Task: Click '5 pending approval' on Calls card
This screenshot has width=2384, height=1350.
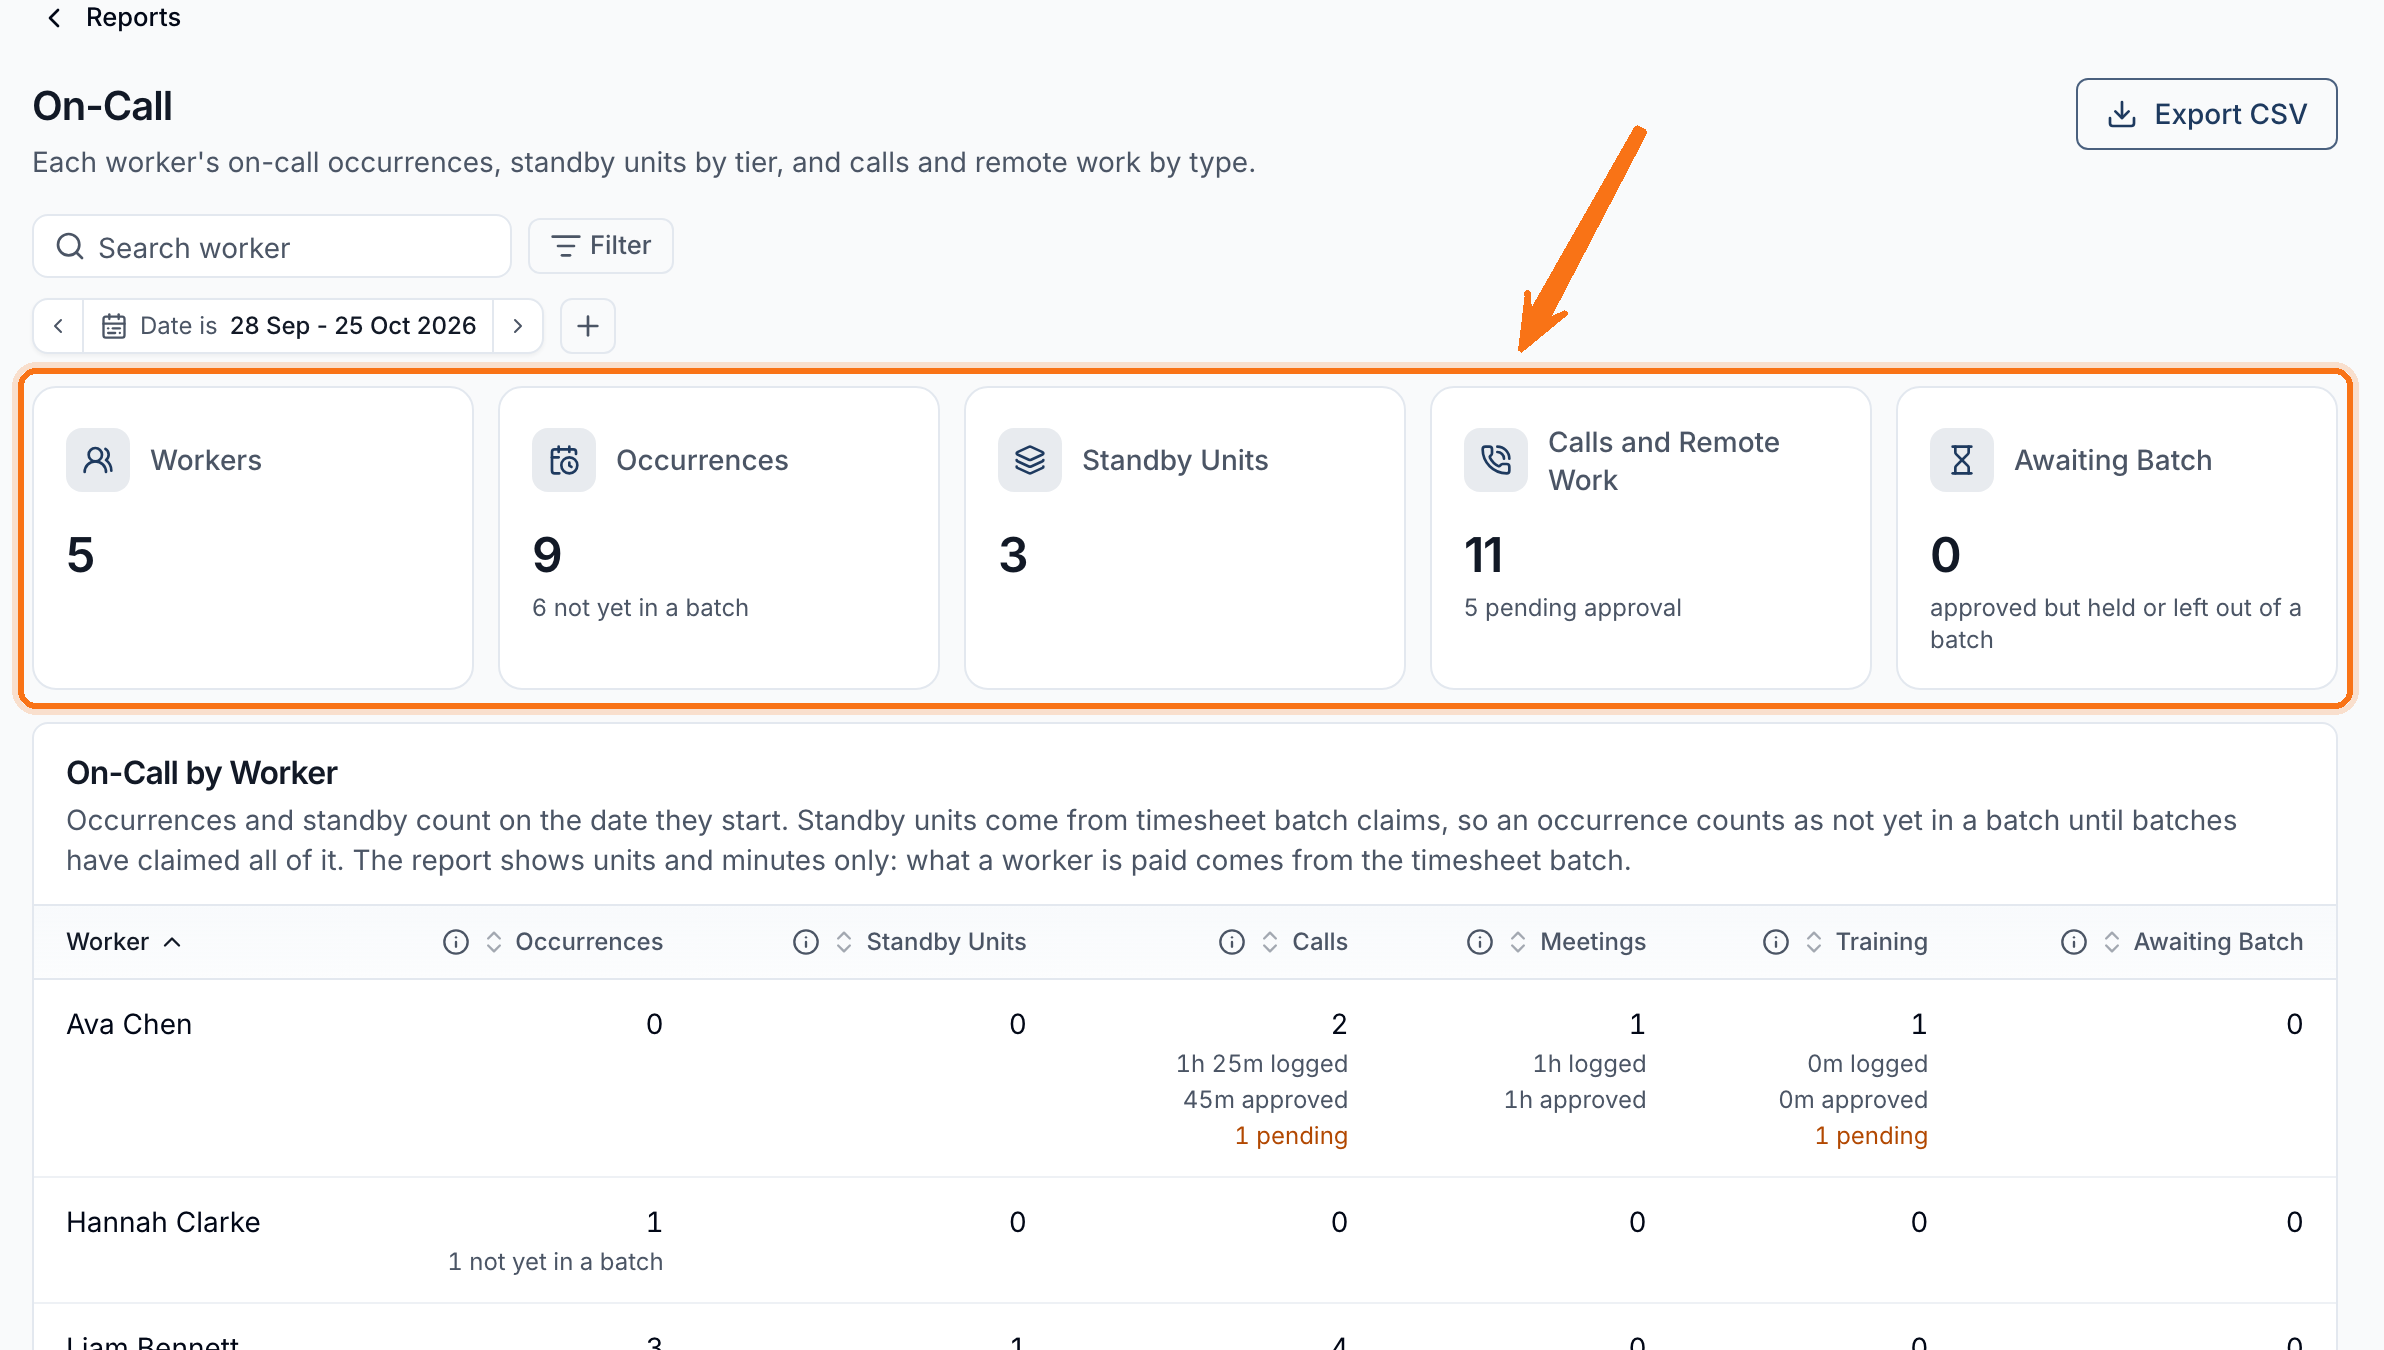Action: click(x=1573, y=608)
